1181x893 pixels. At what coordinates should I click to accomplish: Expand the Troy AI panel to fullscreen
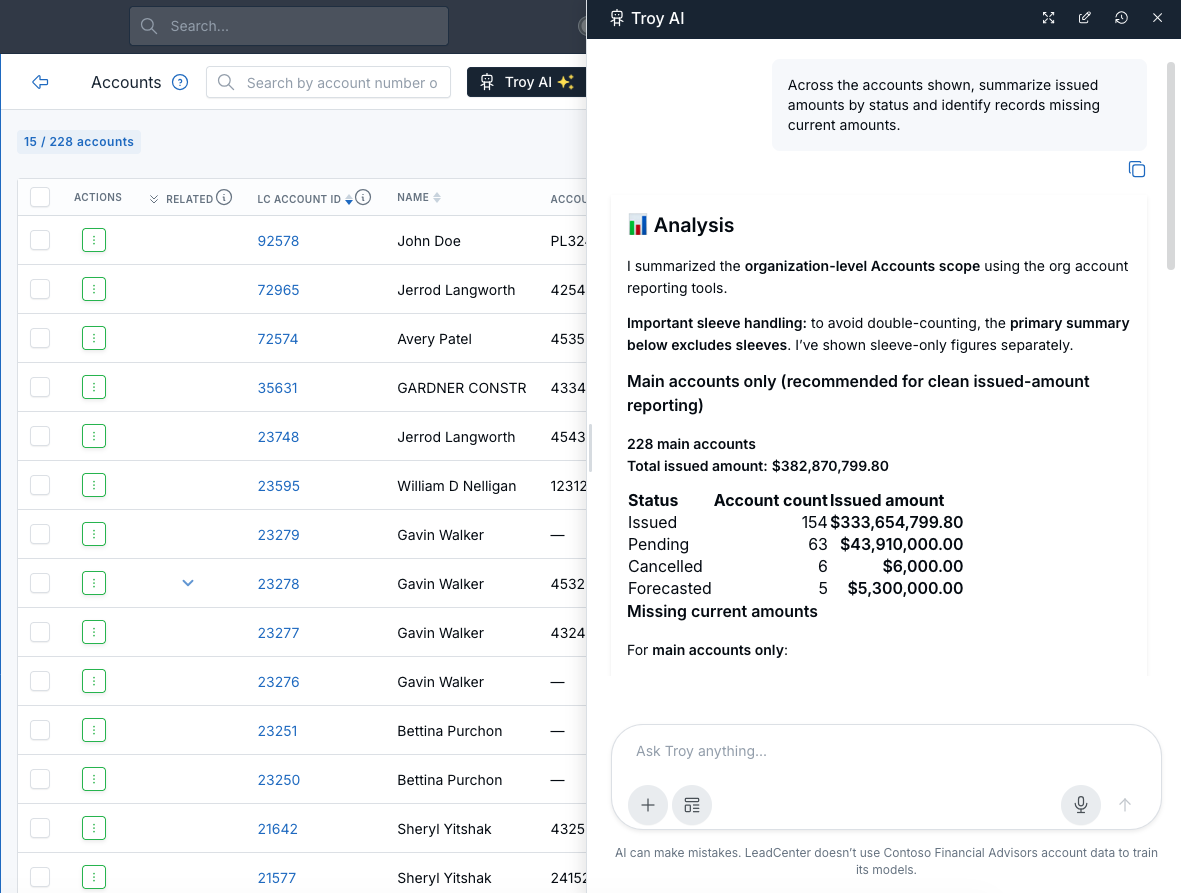coord(1048,18)
